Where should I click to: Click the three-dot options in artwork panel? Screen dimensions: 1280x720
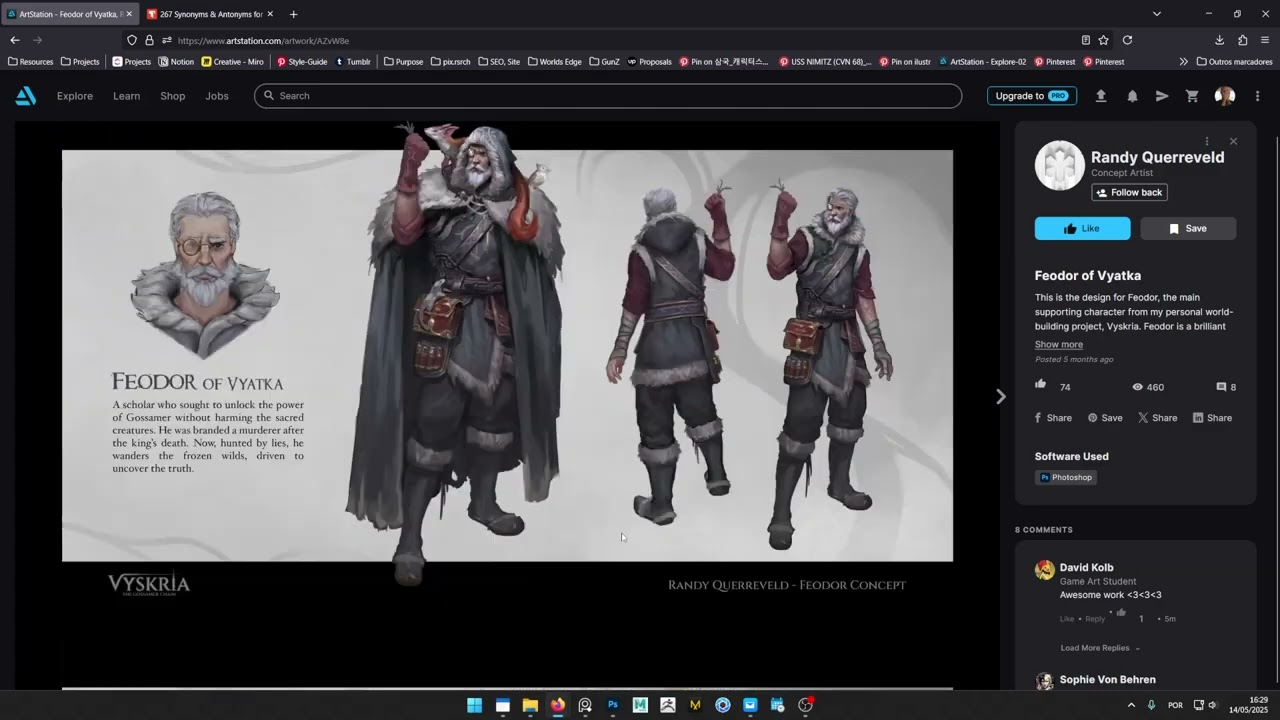point(1207,141)
